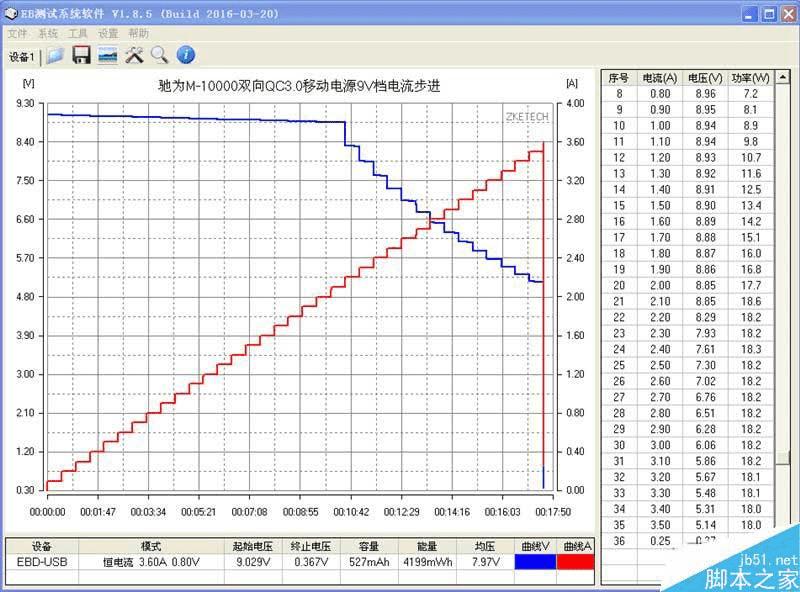Click the save floppy disk icon

[81, 55]
